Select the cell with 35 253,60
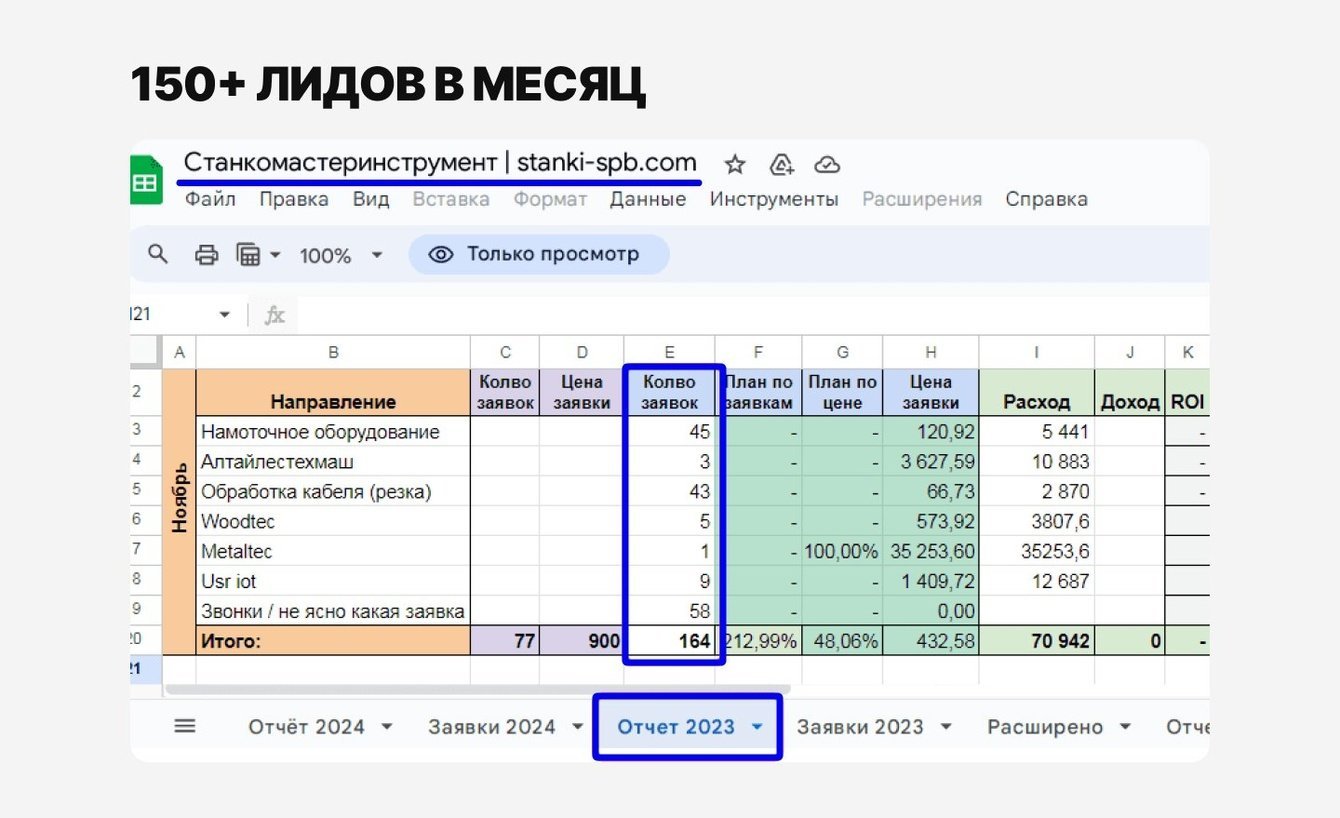1340x818 pixels. click(931, 551)
